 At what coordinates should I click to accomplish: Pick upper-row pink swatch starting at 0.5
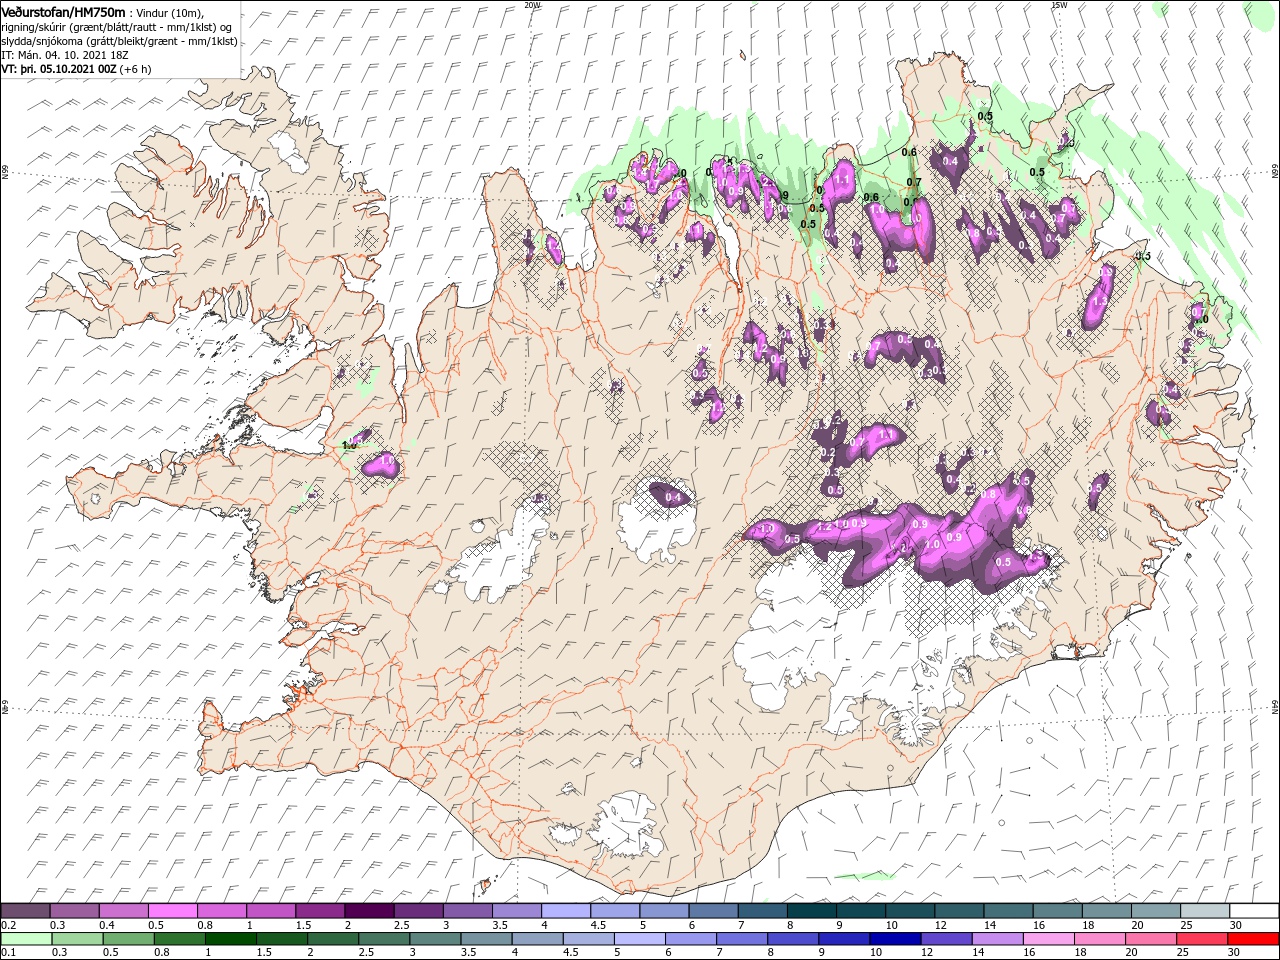tap(172, 911)
